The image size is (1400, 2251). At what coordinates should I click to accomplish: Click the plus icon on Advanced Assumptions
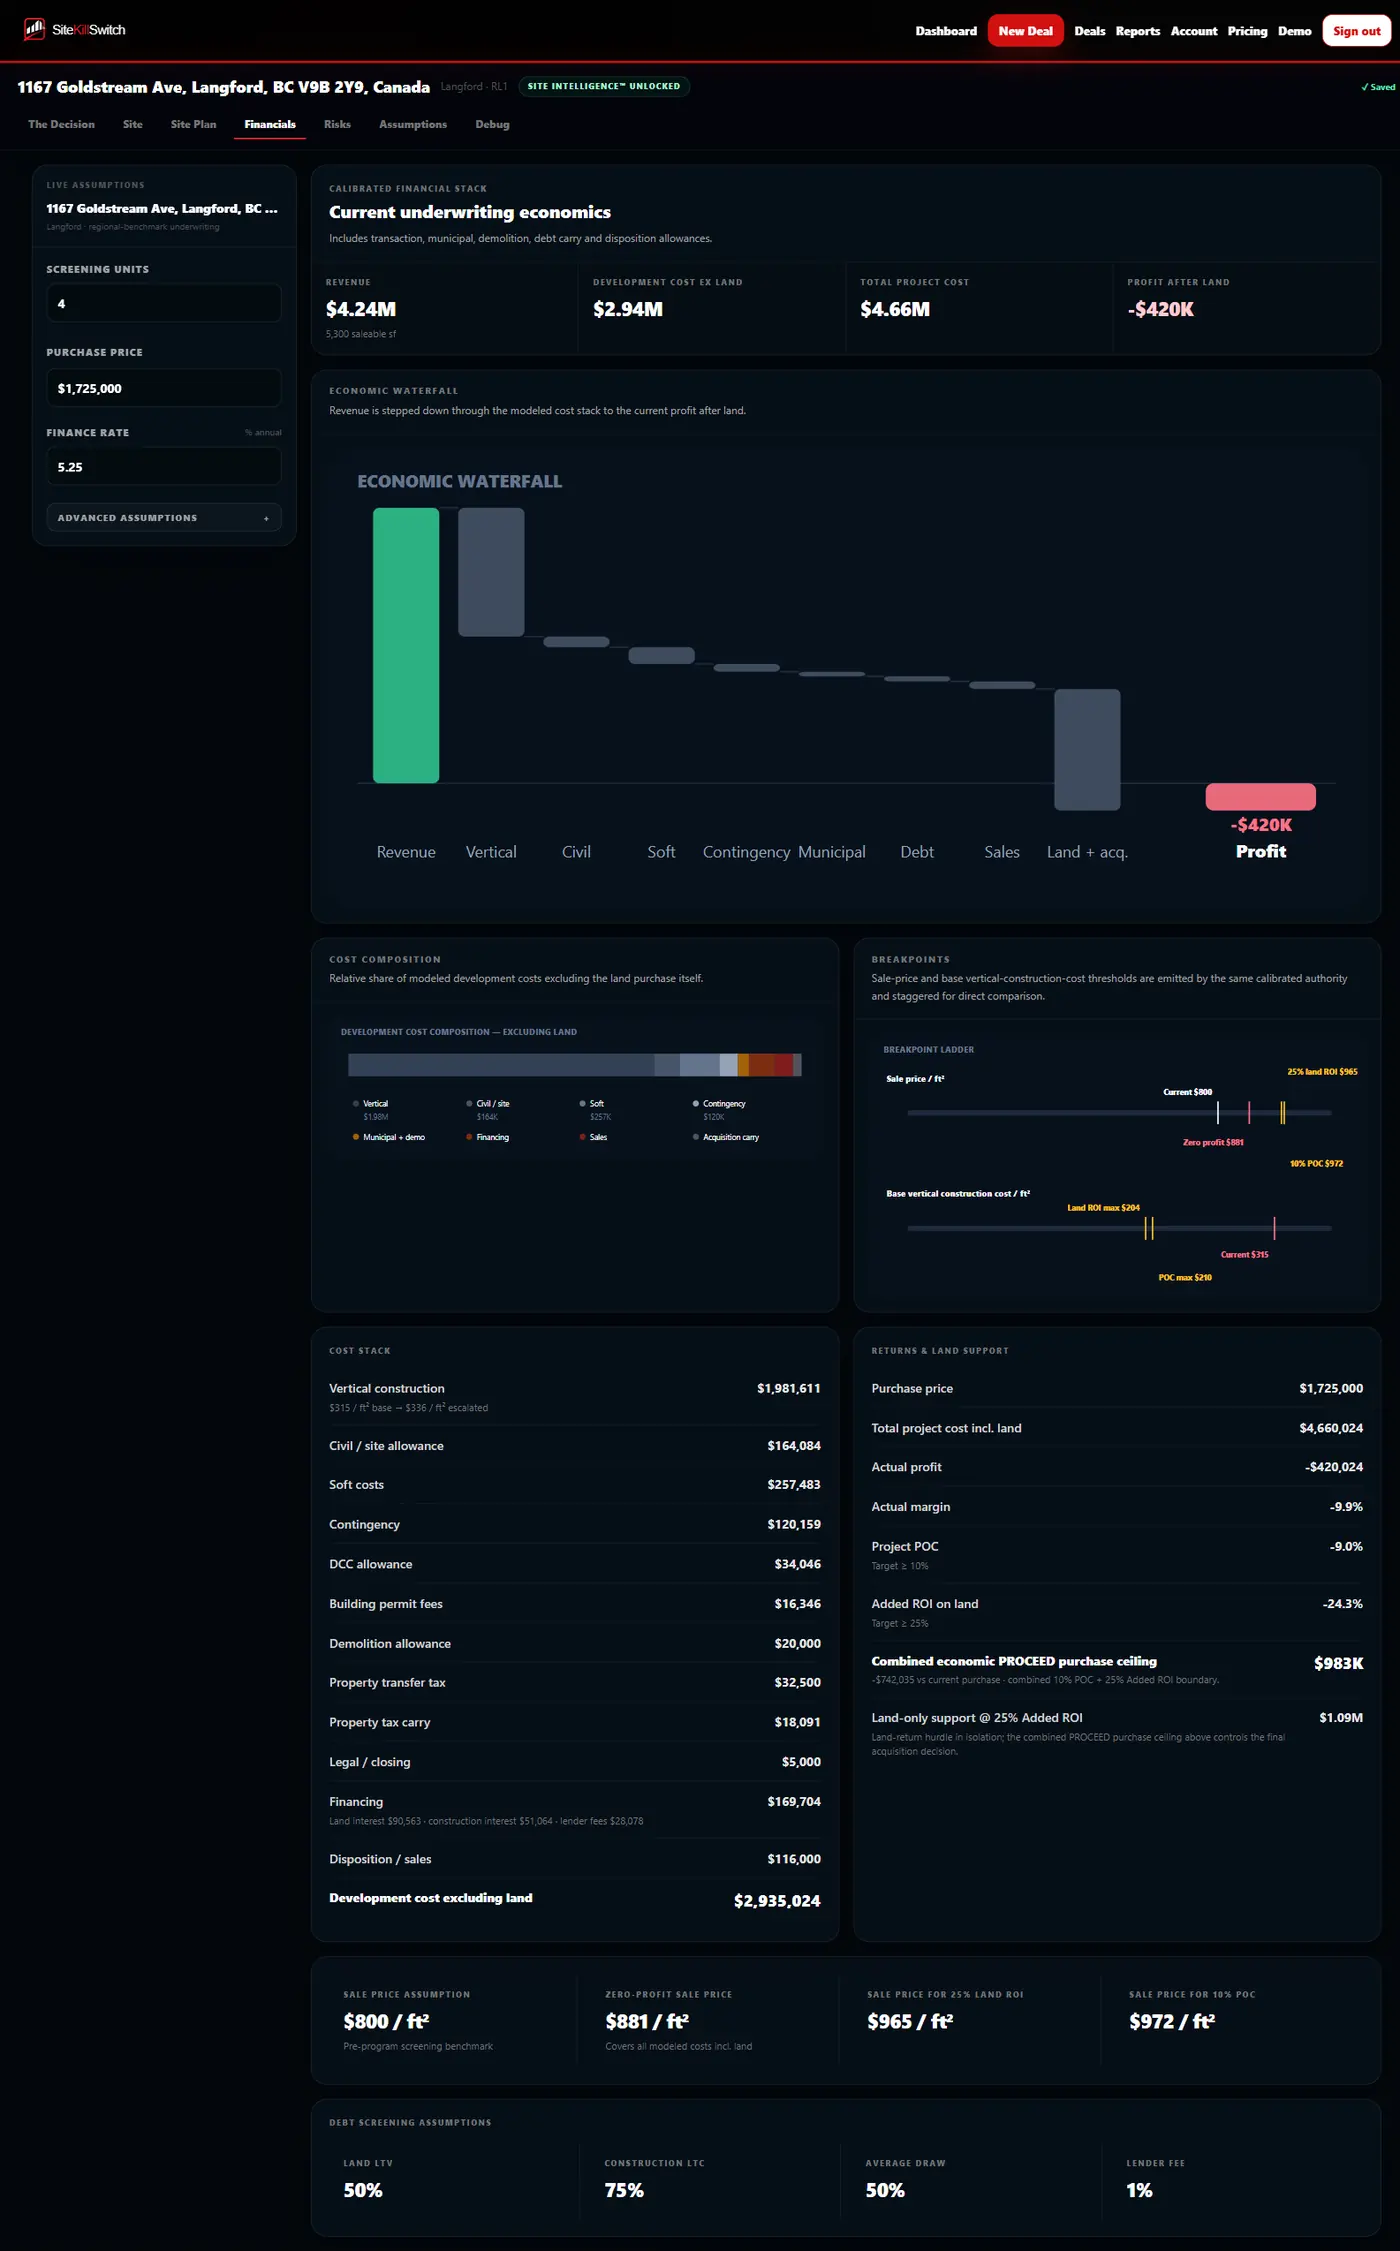pyautogui.click(x=266, y=518)
